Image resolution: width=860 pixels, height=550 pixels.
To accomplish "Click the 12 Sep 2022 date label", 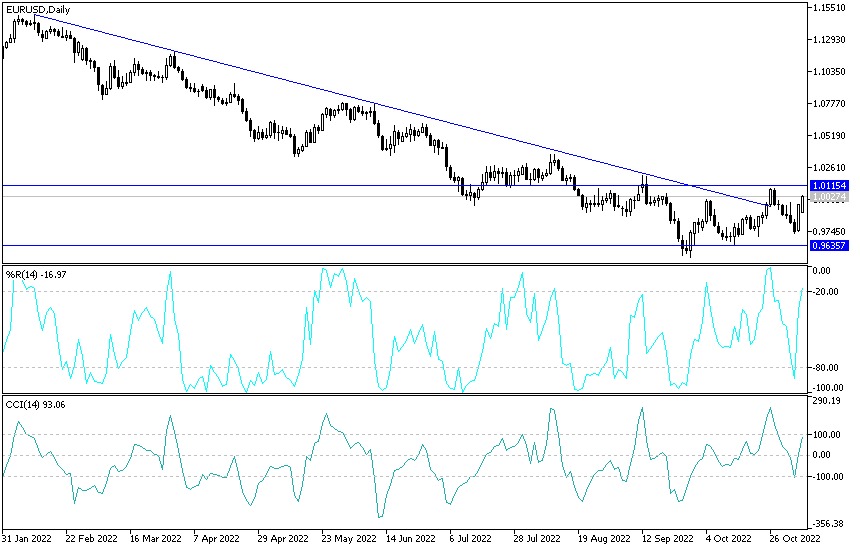I will click(669, 538).
